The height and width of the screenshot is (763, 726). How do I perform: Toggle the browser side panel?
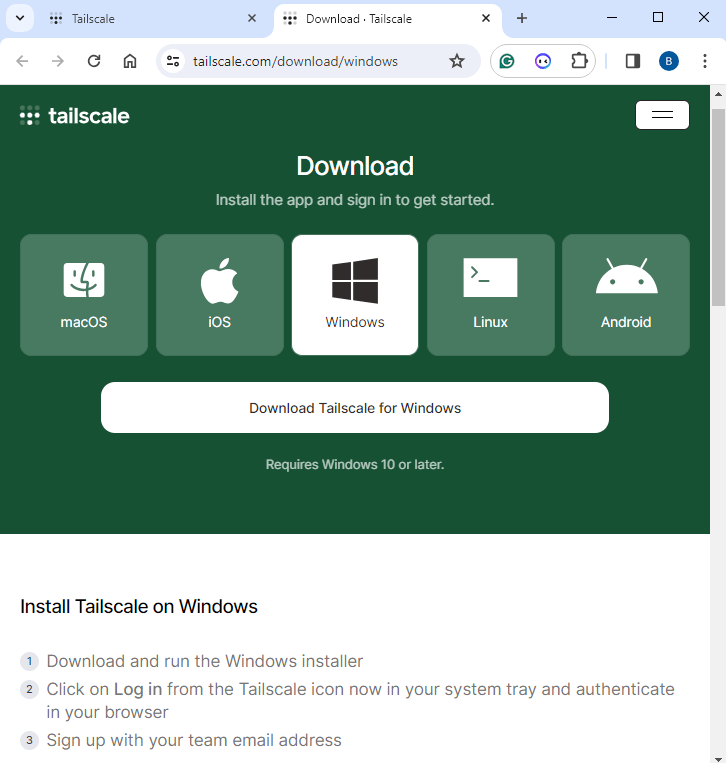pyautogui.click(x=633, y=61)
